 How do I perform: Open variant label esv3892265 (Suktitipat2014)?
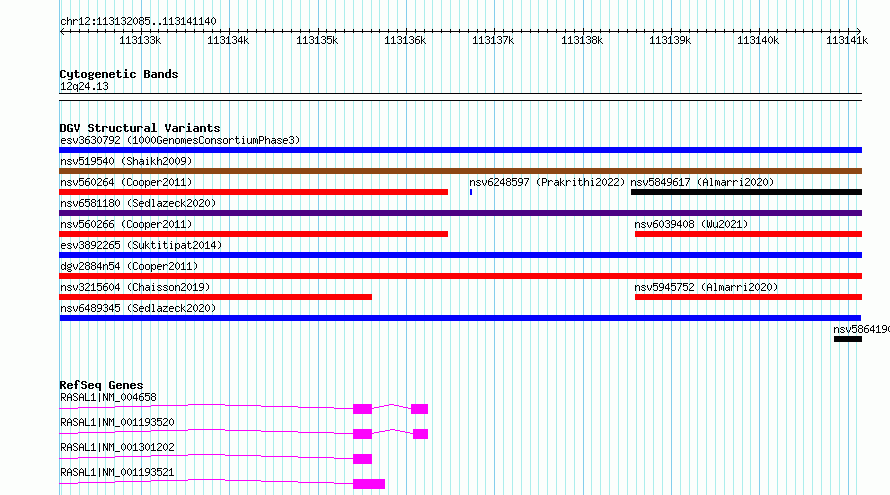pos(141,245)
